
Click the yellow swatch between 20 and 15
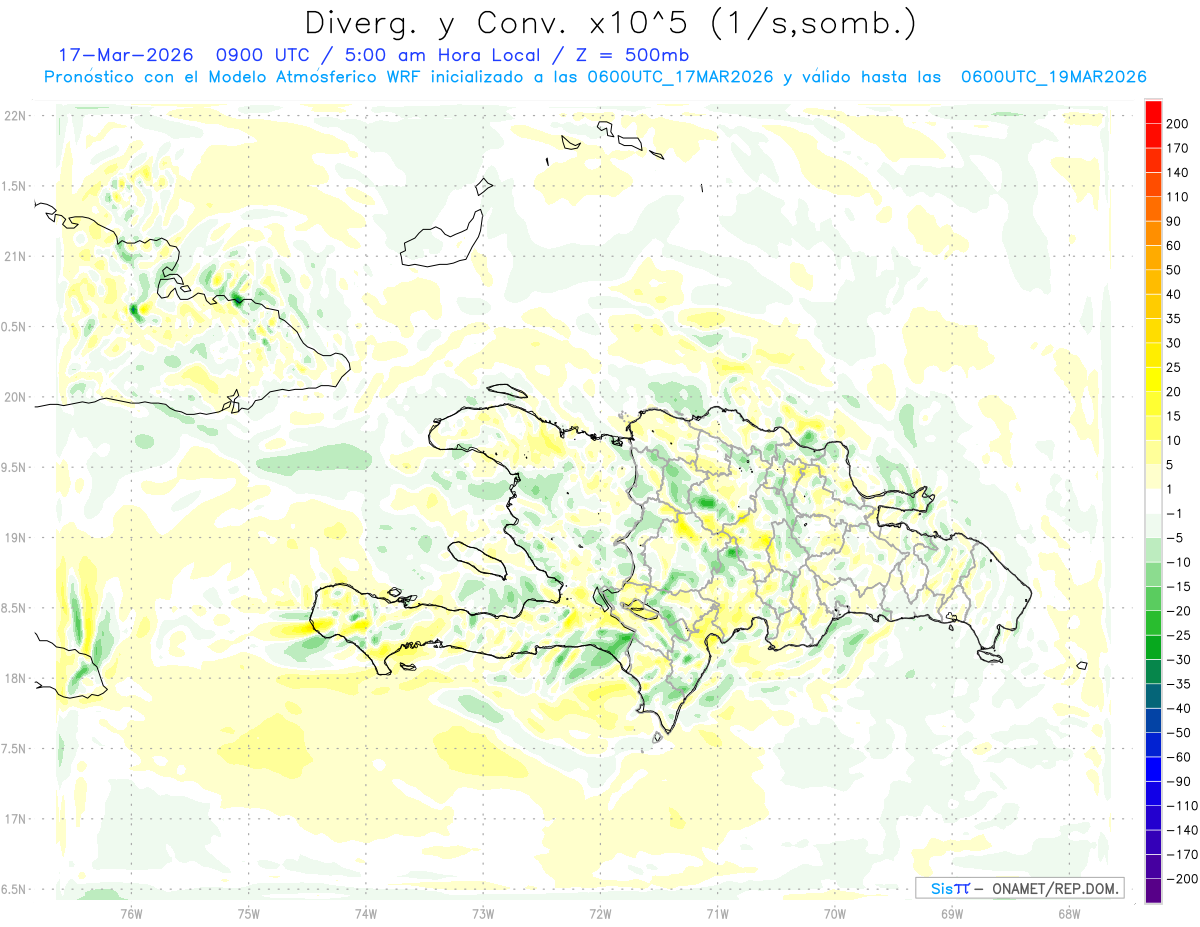coord(1153,404)
